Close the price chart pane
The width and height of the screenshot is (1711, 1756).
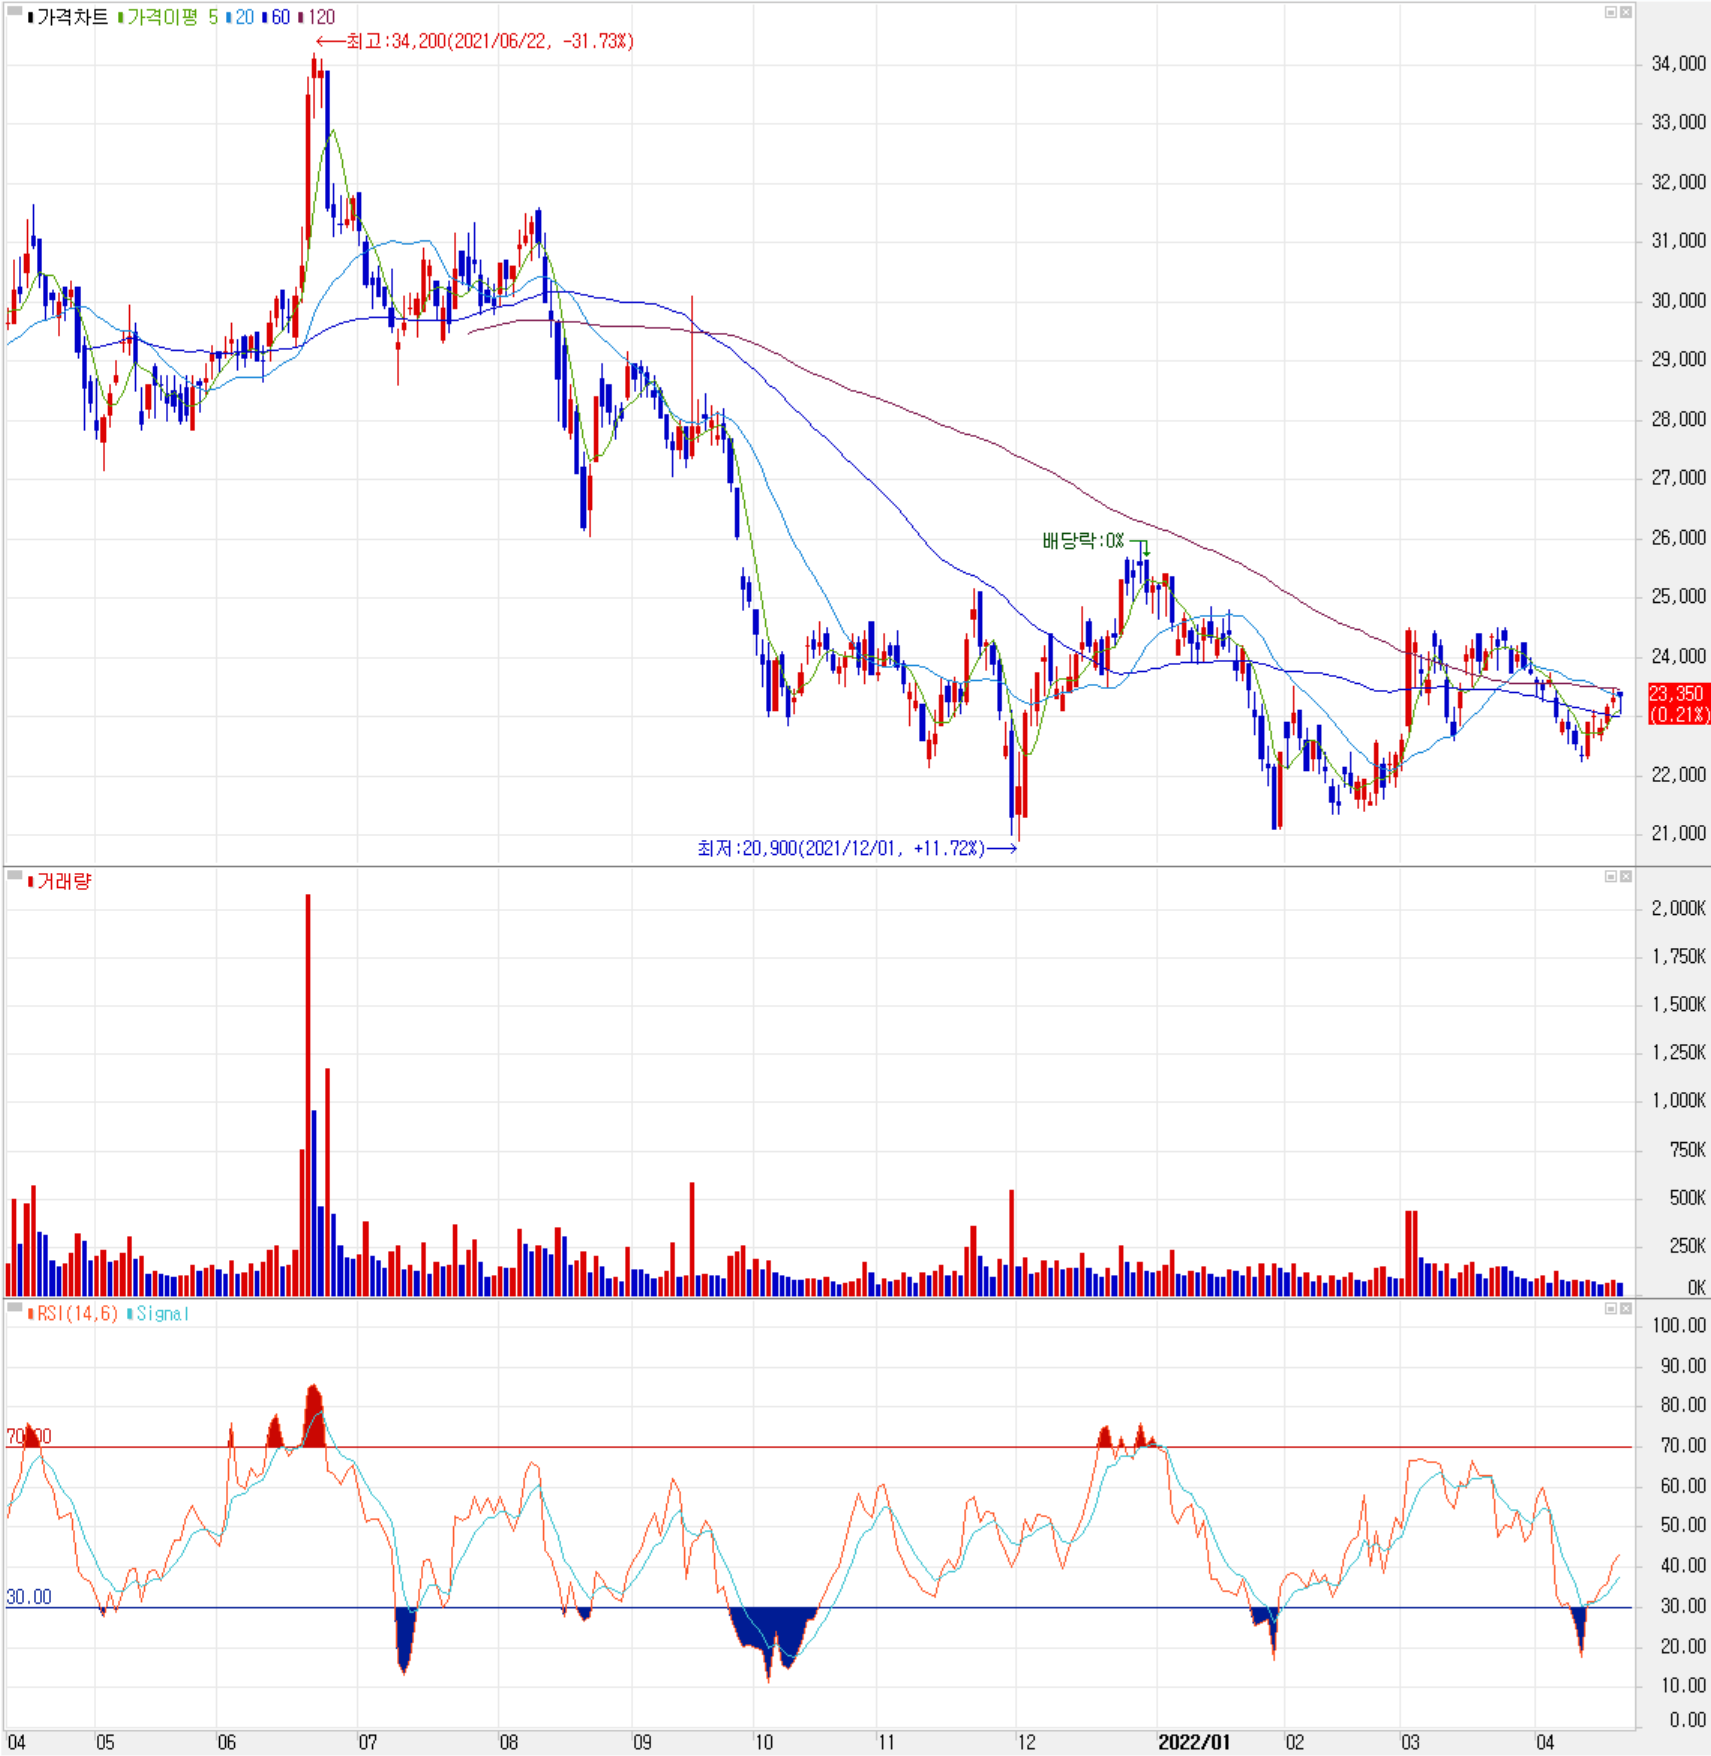click(1626, 12)
